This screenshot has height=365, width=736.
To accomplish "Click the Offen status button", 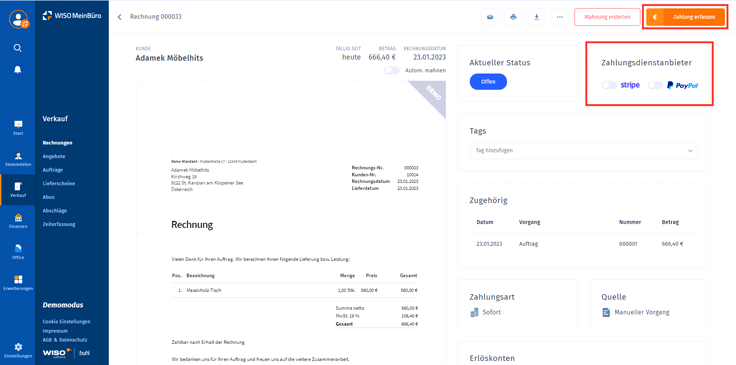I will (488, 82).
